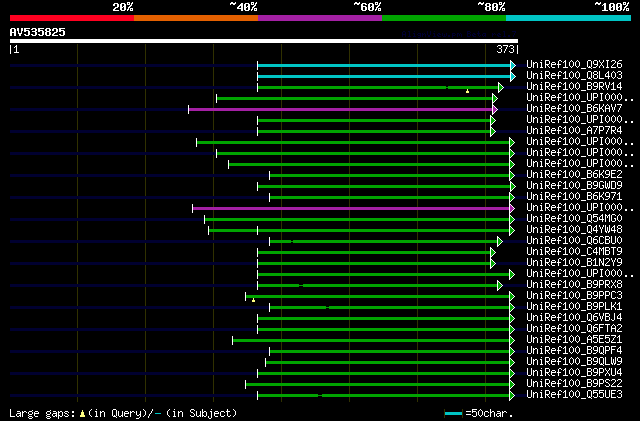Select the UniRef100_B1N2Y9 label
Screen dimensions: 640x421
[x=574, y=263]
